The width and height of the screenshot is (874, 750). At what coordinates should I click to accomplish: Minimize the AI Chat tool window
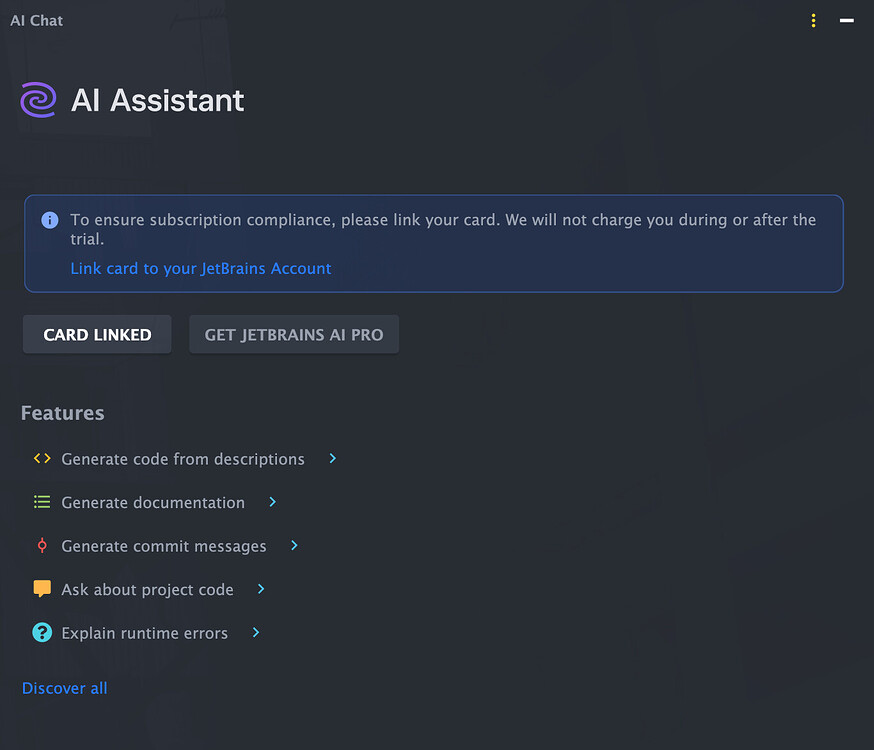pos(847,21)
